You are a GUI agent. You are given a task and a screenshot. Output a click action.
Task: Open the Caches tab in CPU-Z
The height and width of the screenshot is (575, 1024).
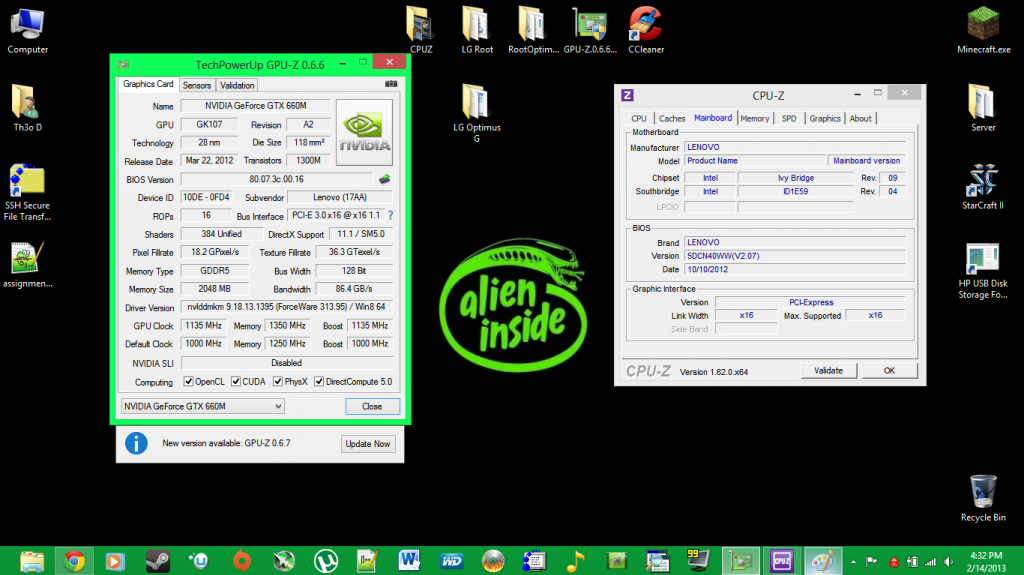(672, 118)
